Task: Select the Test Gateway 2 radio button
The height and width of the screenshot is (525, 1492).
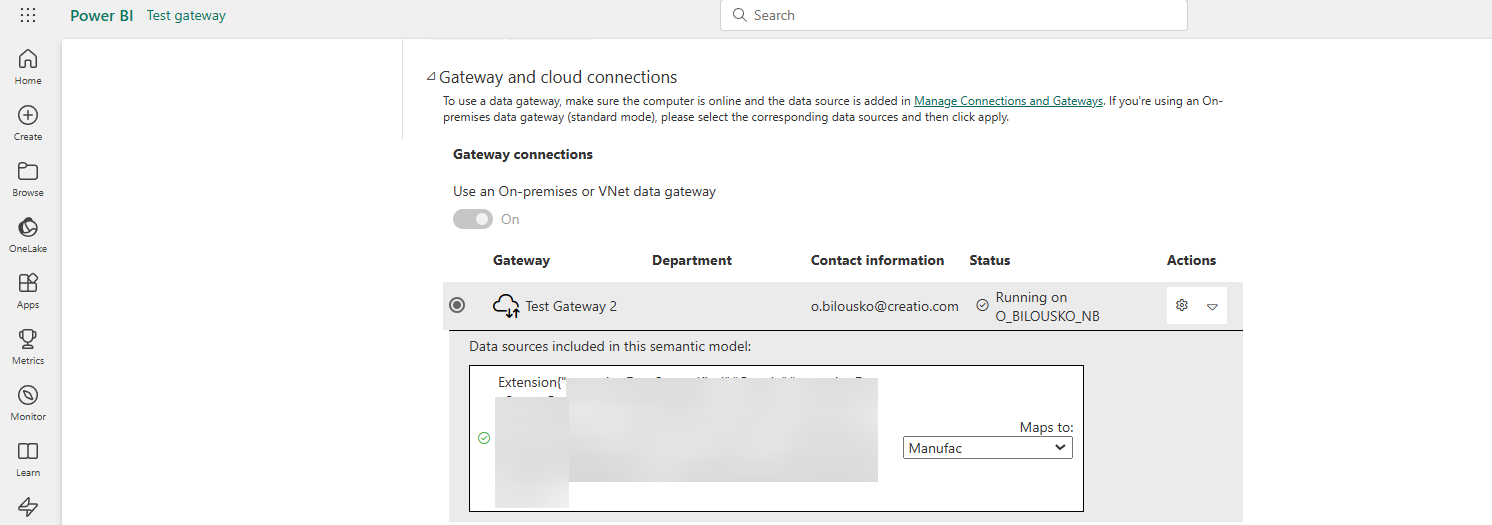Action: pyautogui.click(x=457, y=305)
